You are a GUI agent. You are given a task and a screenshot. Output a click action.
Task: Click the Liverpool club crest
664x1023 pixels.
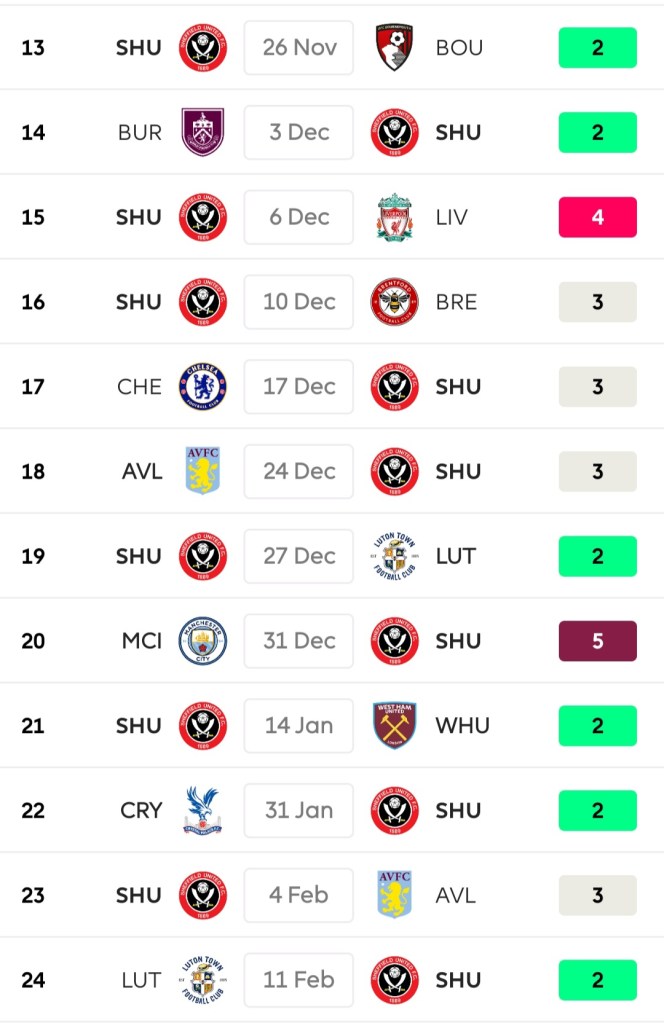[x=395, y=217]
